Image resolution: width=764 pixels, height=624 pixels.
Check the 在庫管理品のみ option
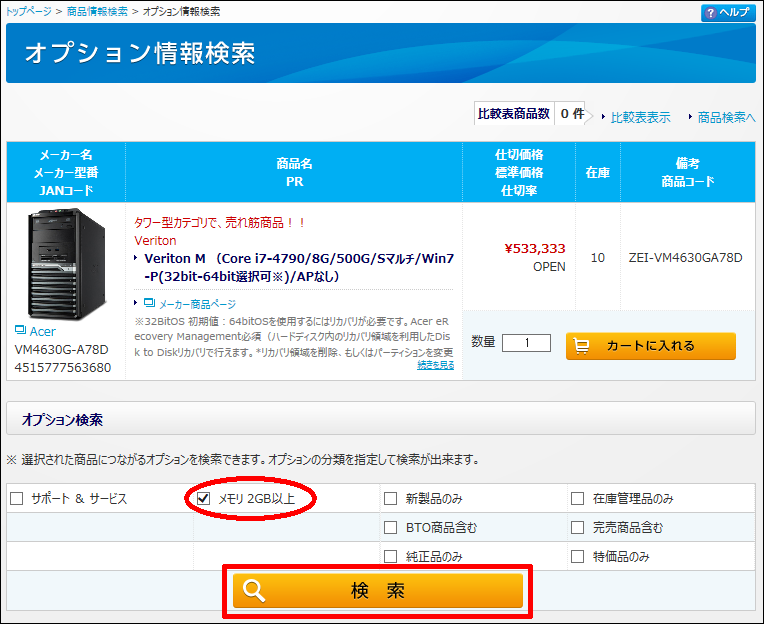click(x=577, y=498)
